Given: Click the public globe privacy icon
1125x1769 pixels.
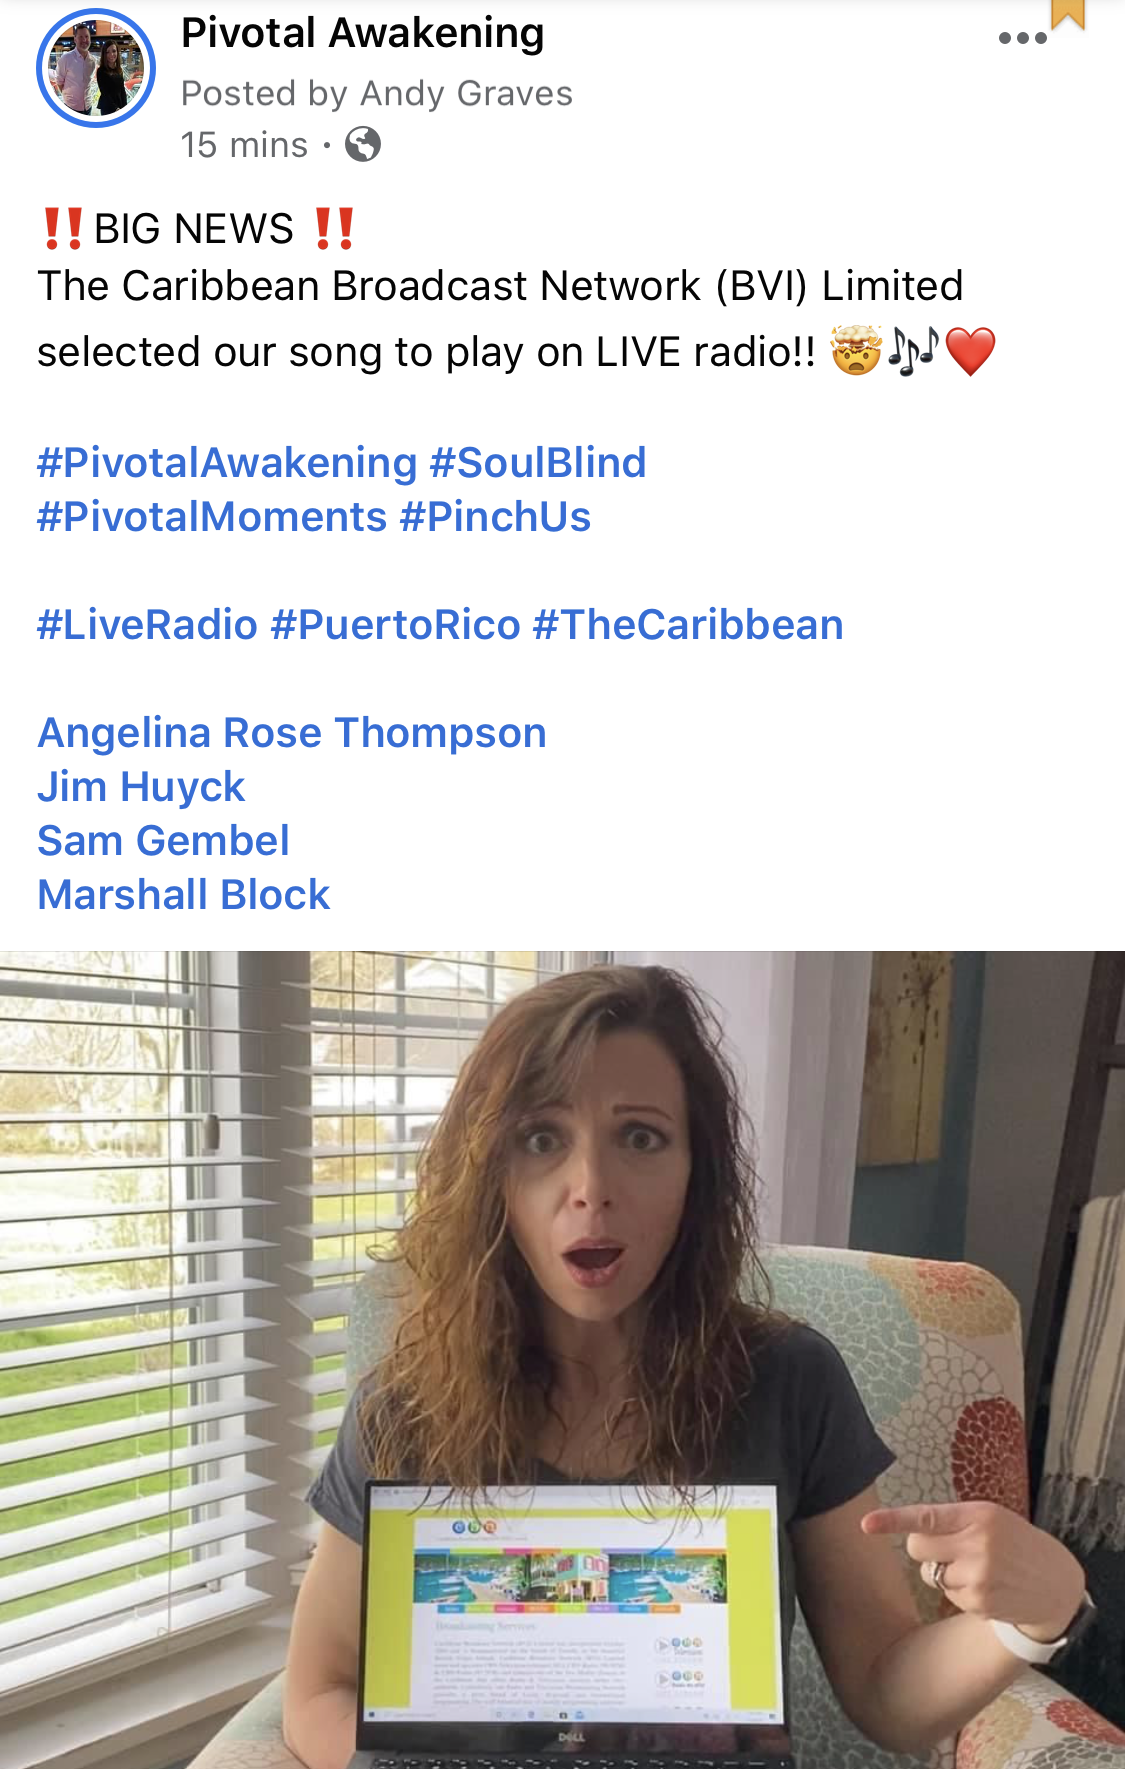Looking at the screenshot, I should (363, 145).
